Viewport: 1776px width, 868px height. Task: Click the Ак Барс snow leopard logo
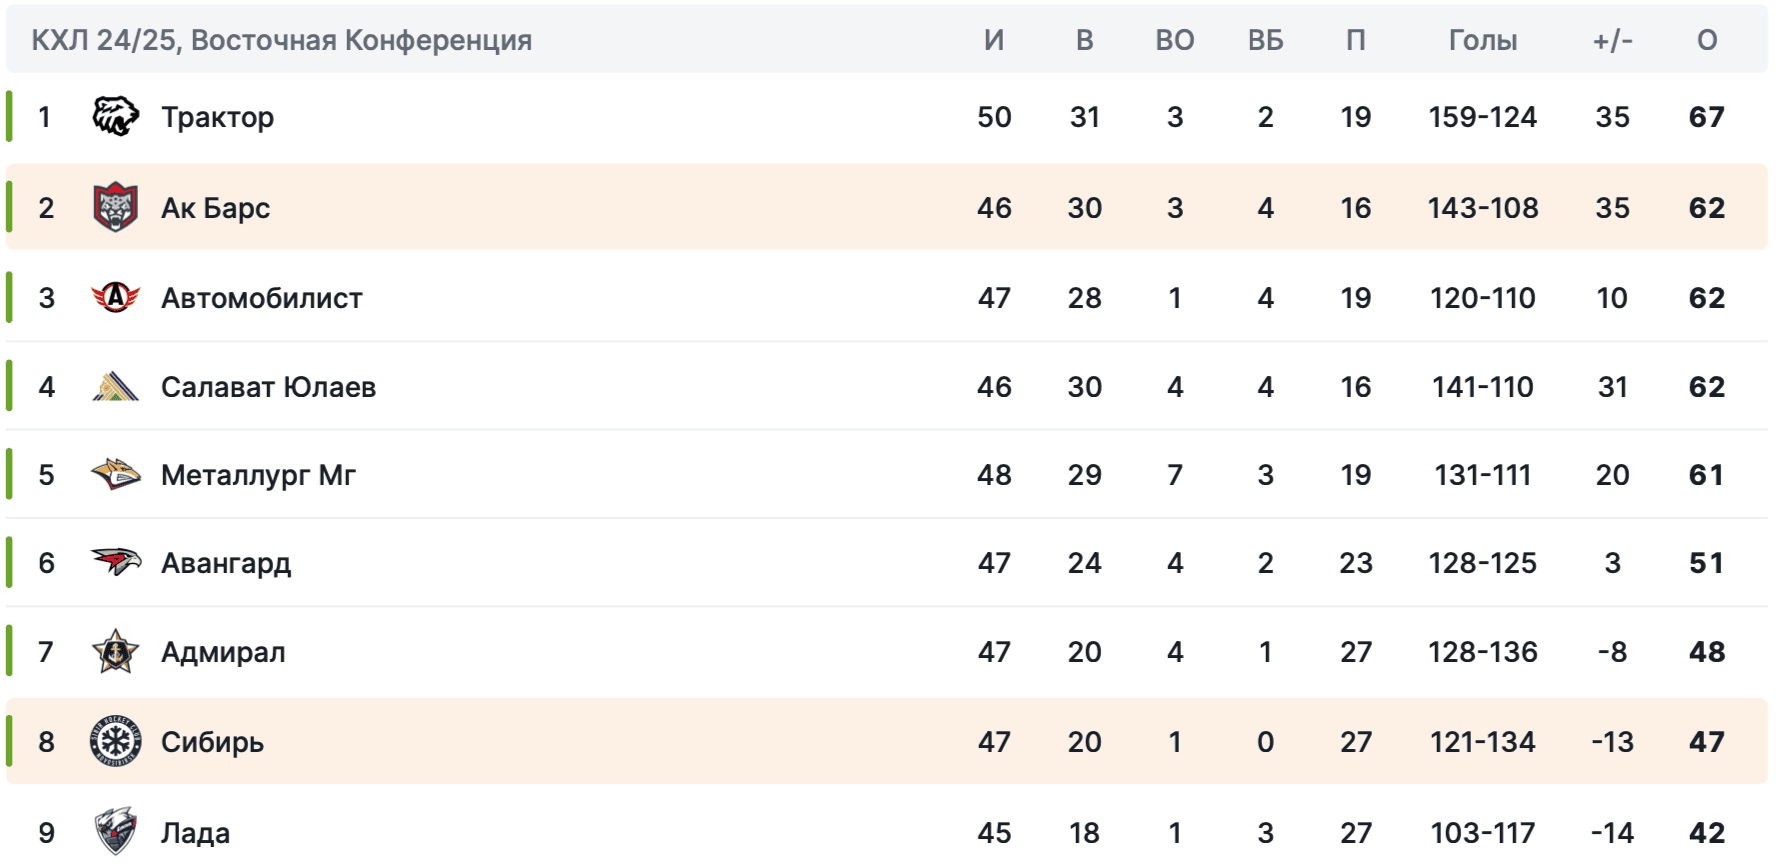[115, 207]
